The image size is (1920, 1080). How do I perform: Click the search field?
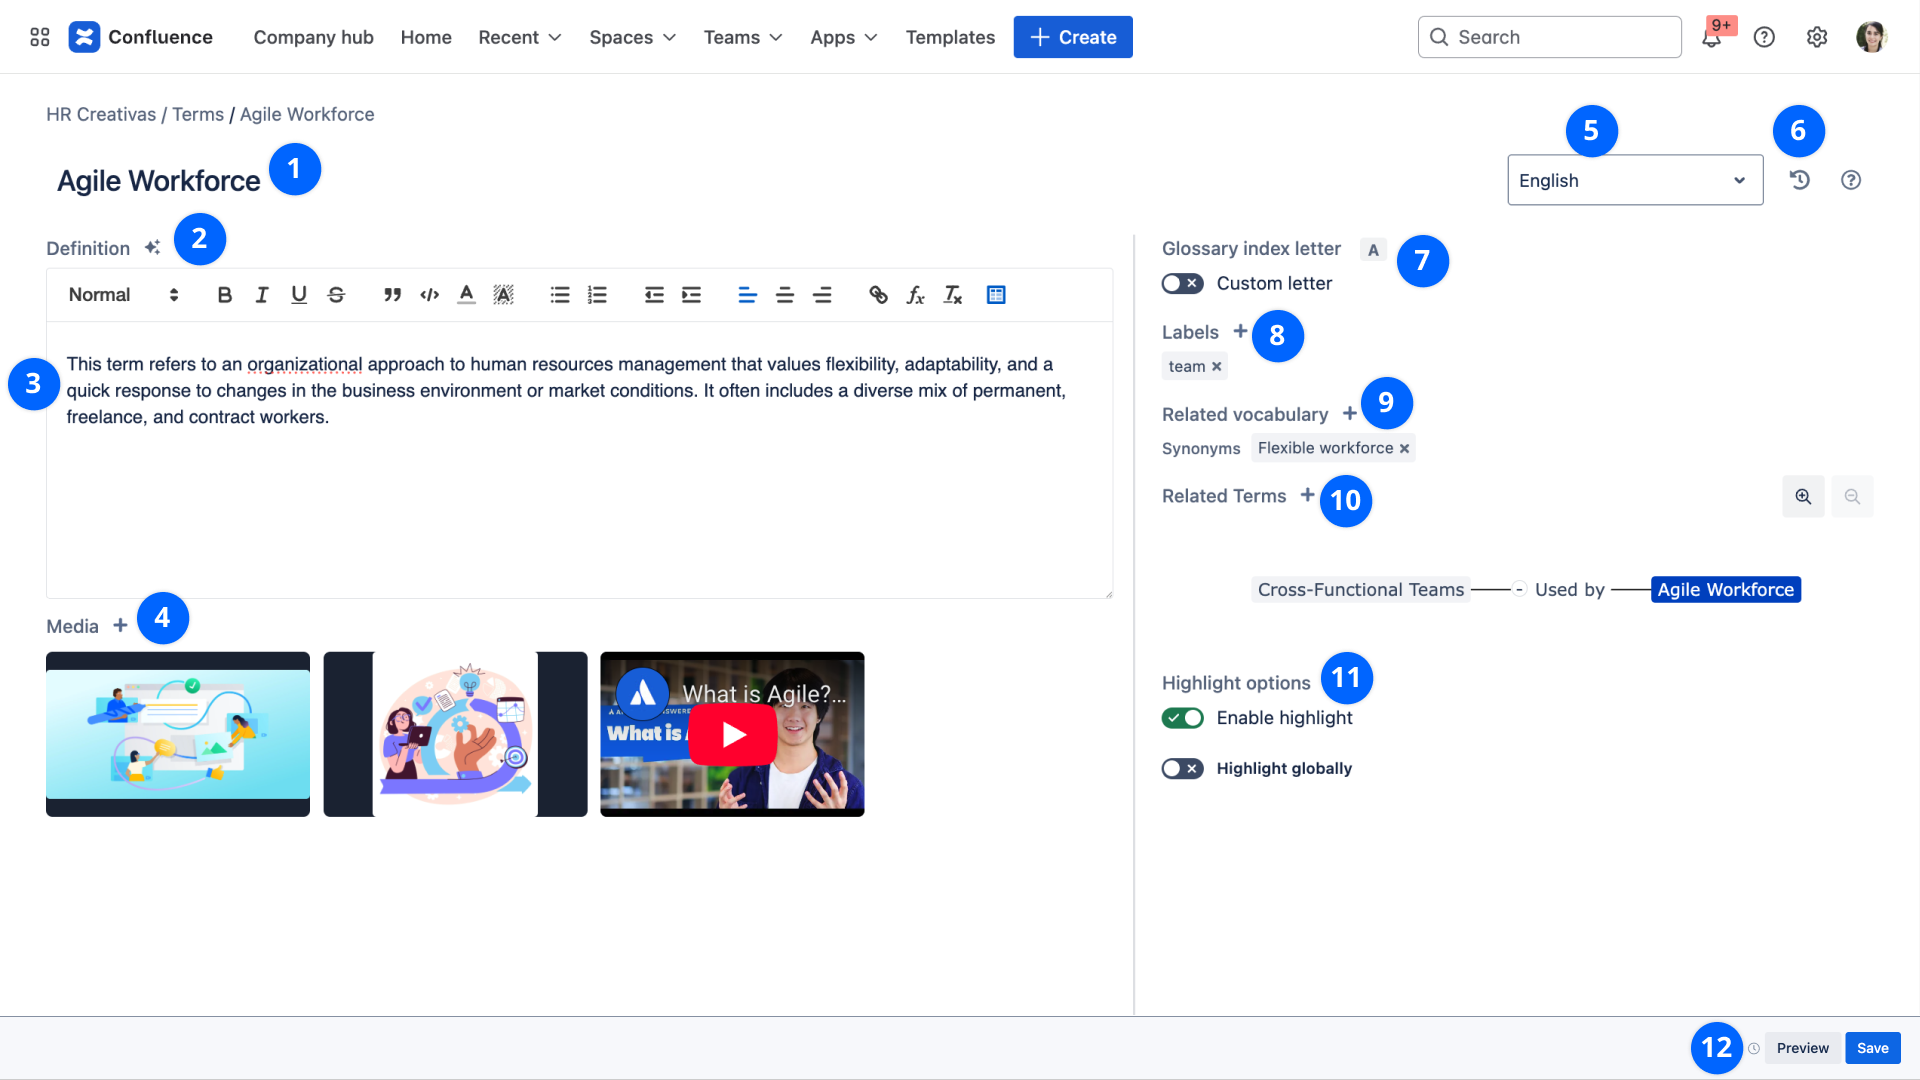click(x=1549, y=37)
